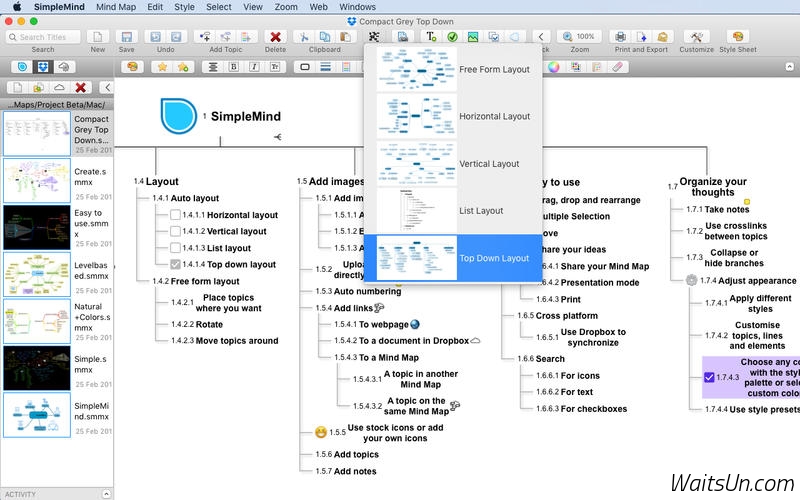Select the local SimpleMind storage icon
This screenshot has width=800, height=500.
pyautogui.click(x=22, y=67)
